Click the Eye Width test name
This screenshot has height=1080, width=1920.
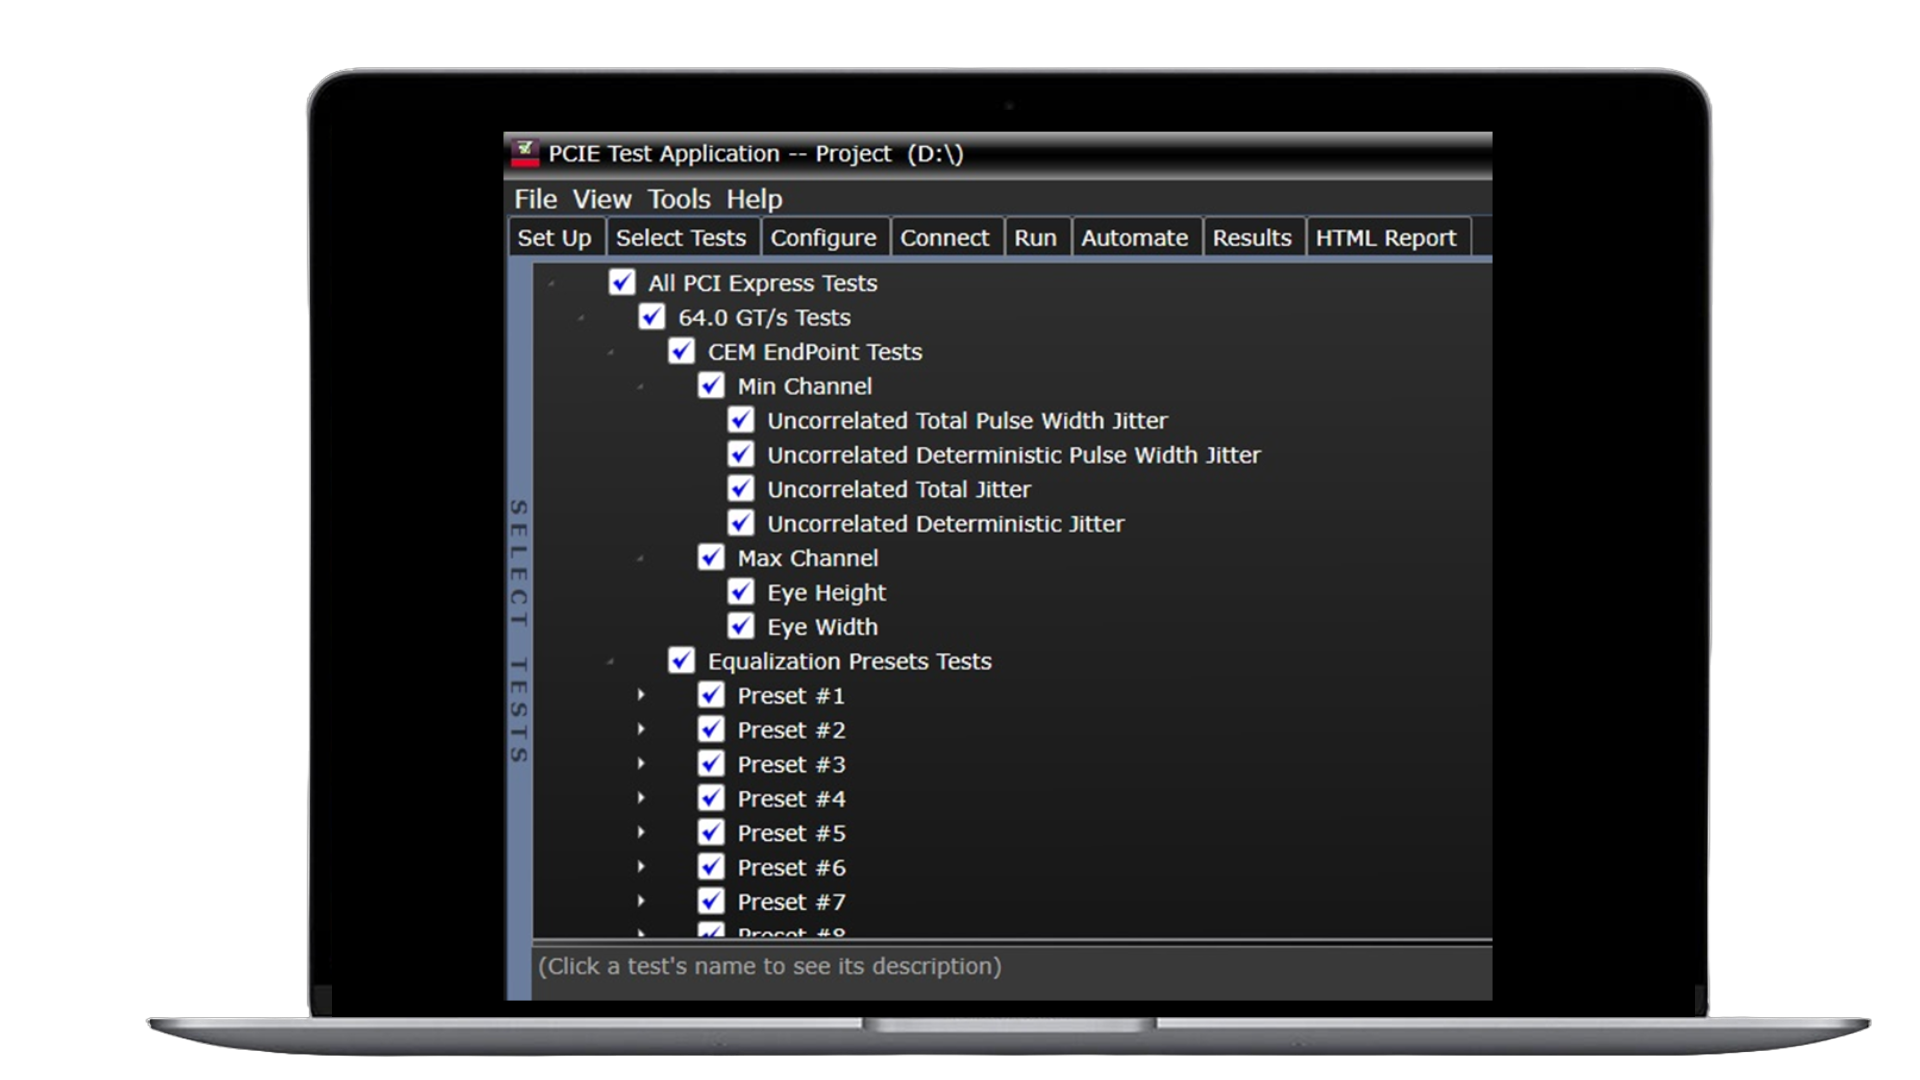[822, 627]
